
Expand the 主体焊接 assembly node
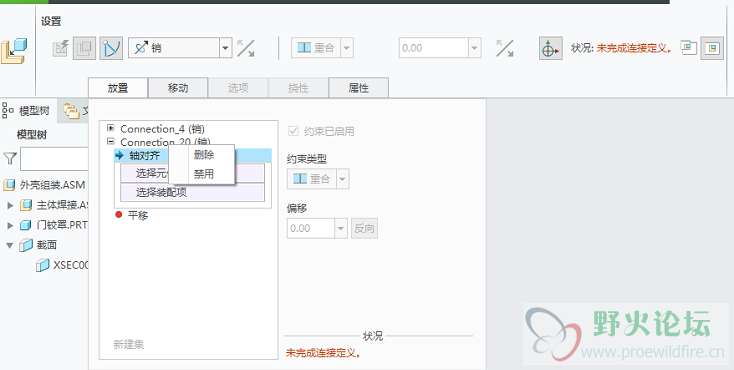pos(10,205)
